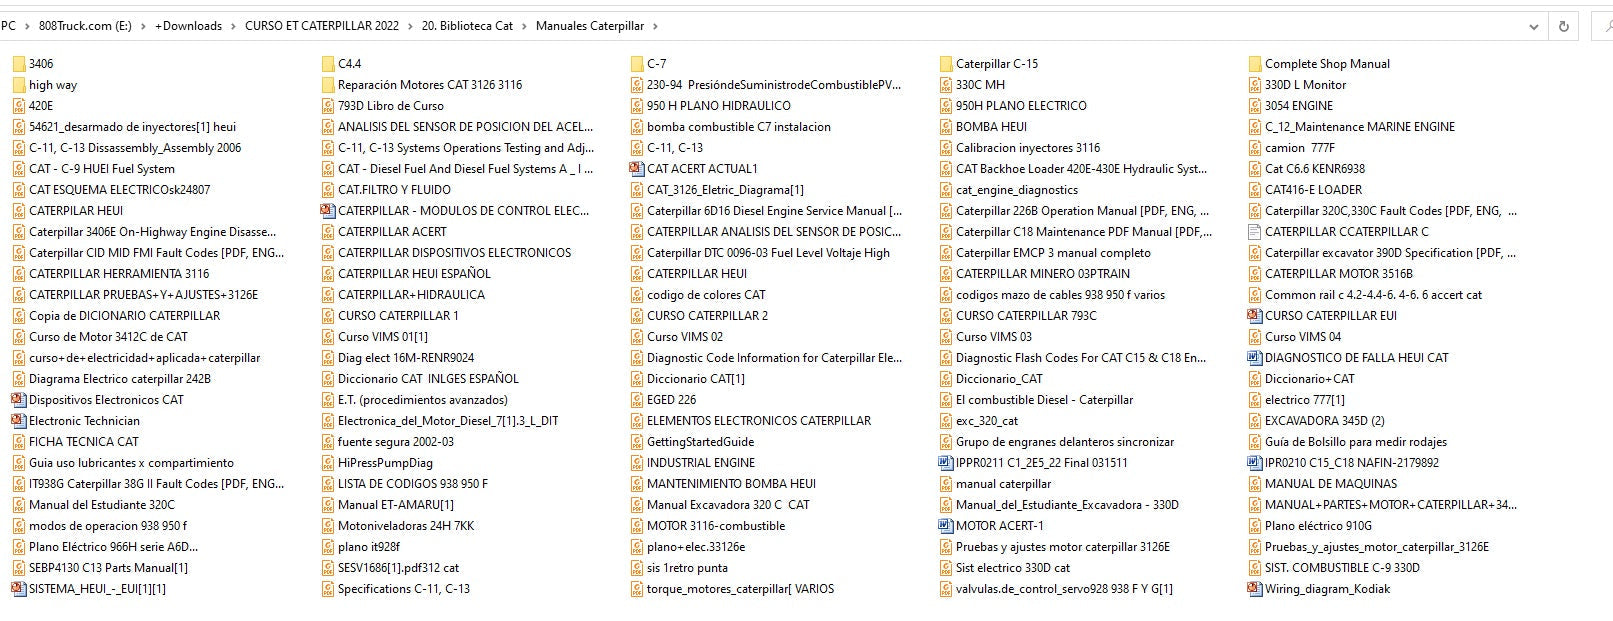
Task: Click the search box at the right
Action: (x=1598, y=27)
